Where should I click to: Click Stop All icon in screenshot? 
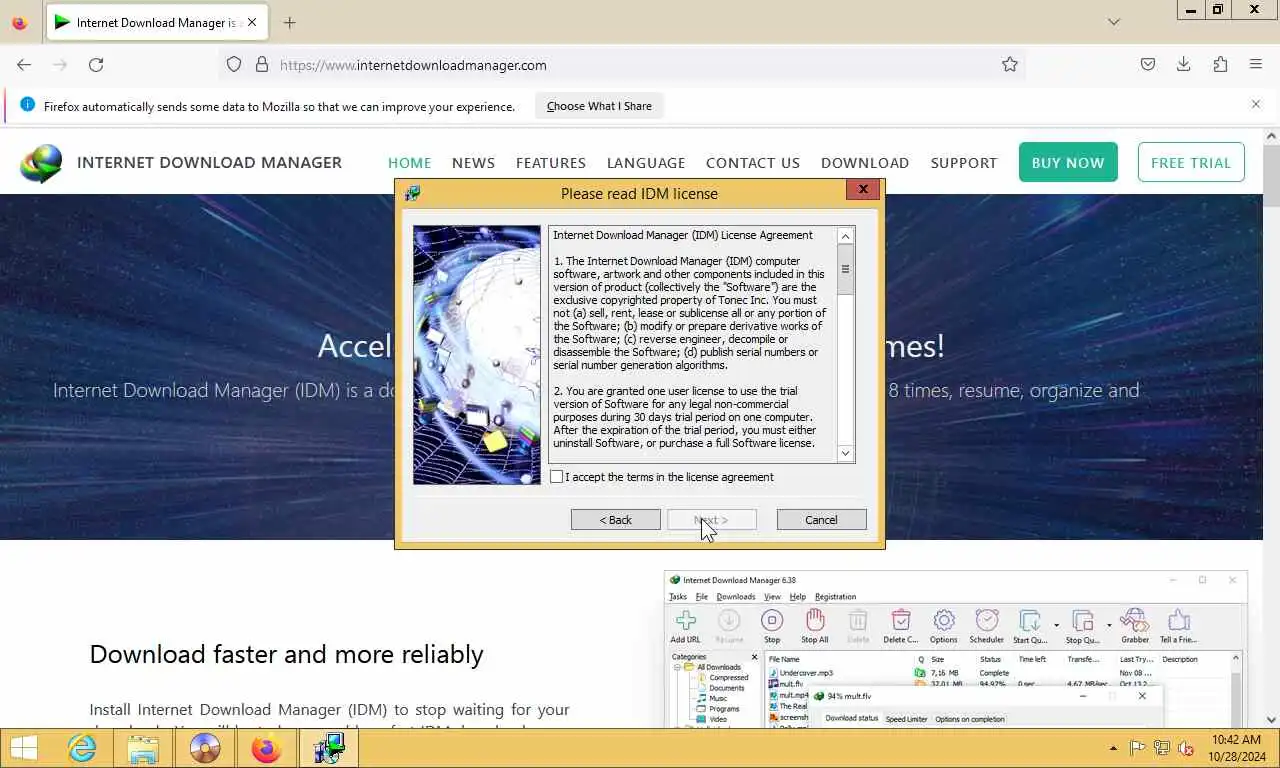pos(815,627)
